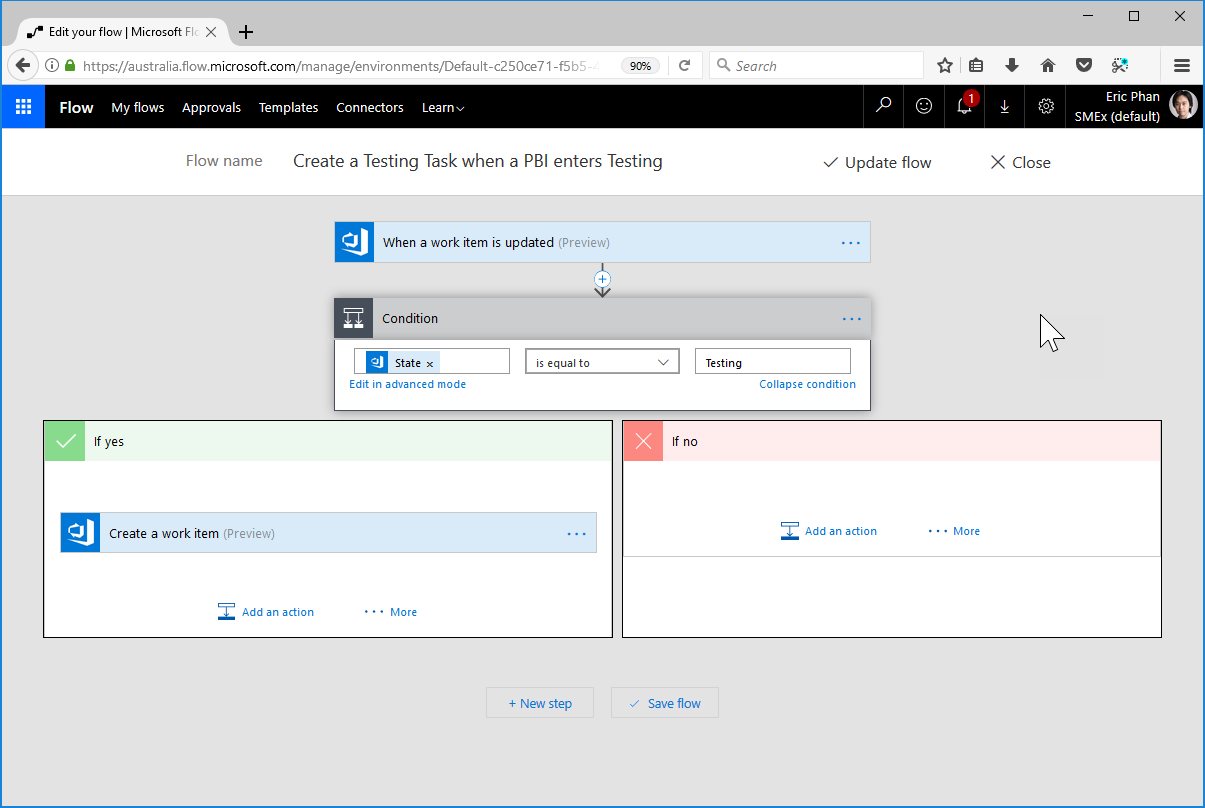Bookmark this page with the star icon
Screen dimensions: 1205x808
pos(945,65)
